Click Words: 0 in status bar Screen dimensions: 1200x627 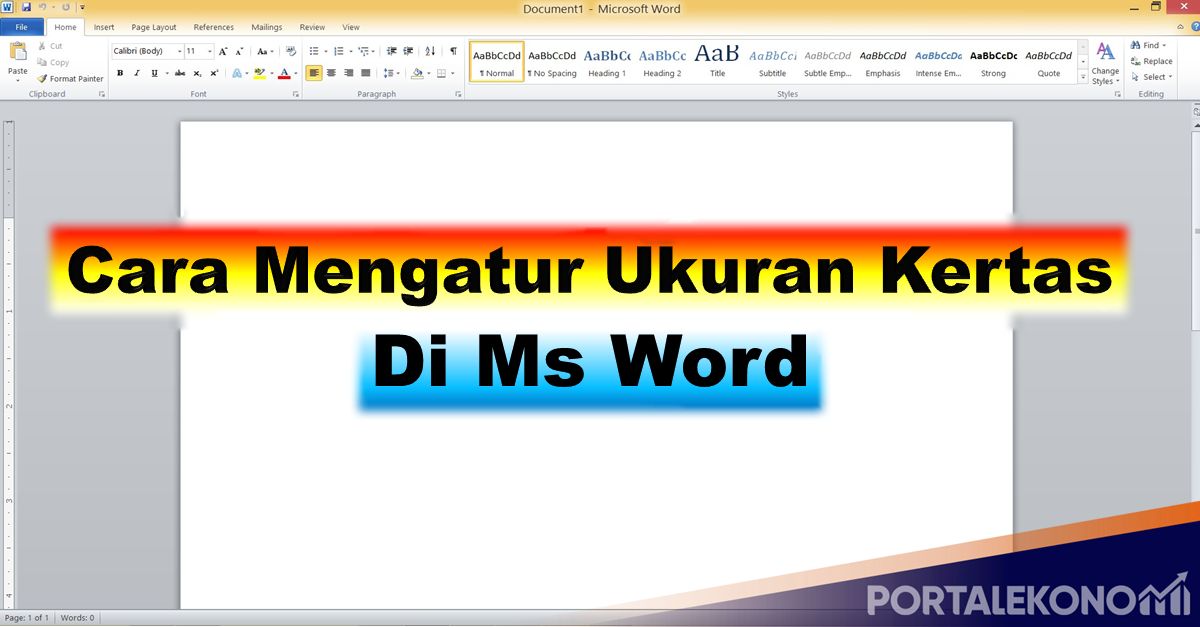tap(78, 618)
